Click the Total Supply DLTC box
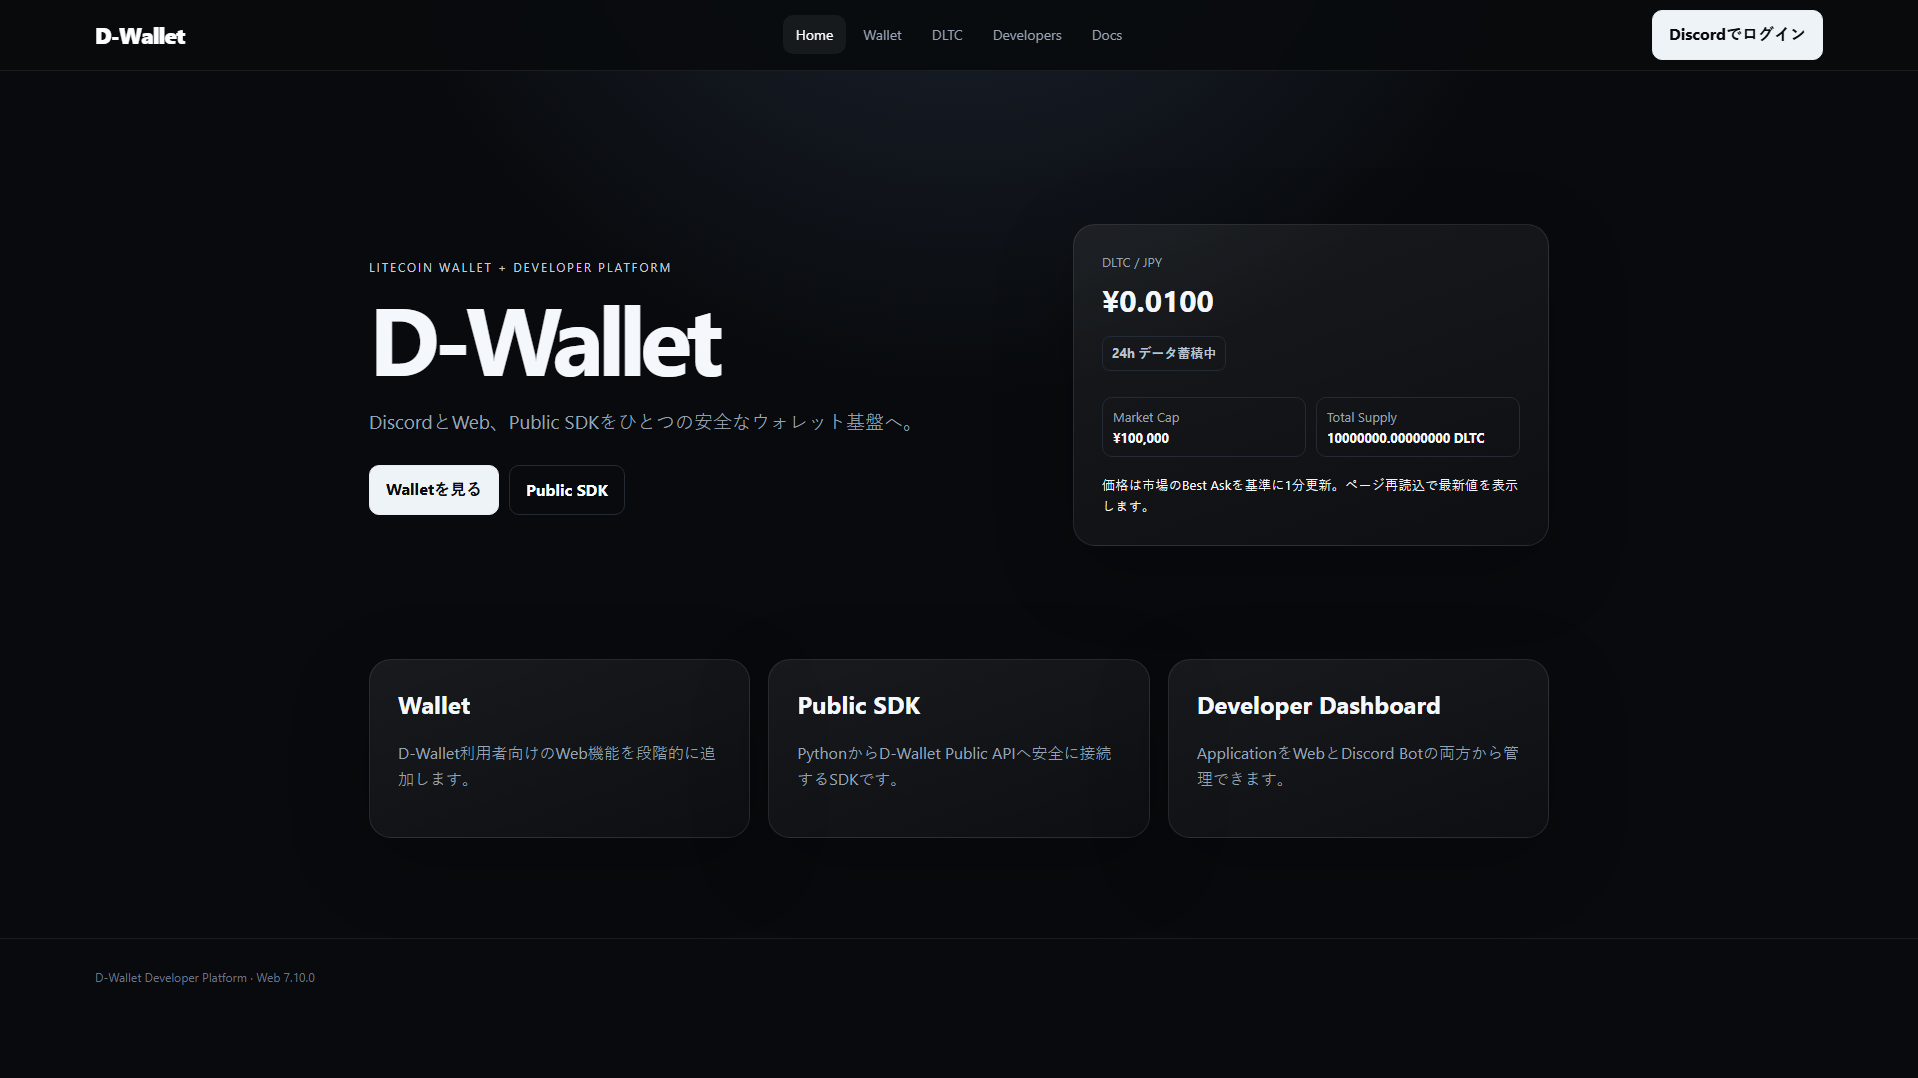Image resolution: width=1918 pixels, height=1078 pixels. (1418, 427)
